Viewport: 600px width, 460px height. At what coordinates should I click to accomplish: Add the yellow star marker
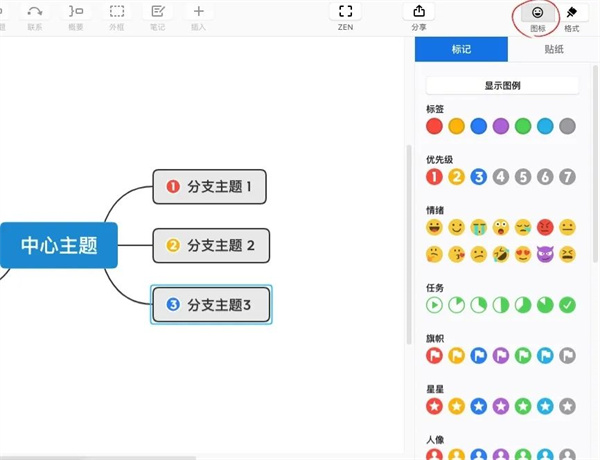[x=456, y=406]
